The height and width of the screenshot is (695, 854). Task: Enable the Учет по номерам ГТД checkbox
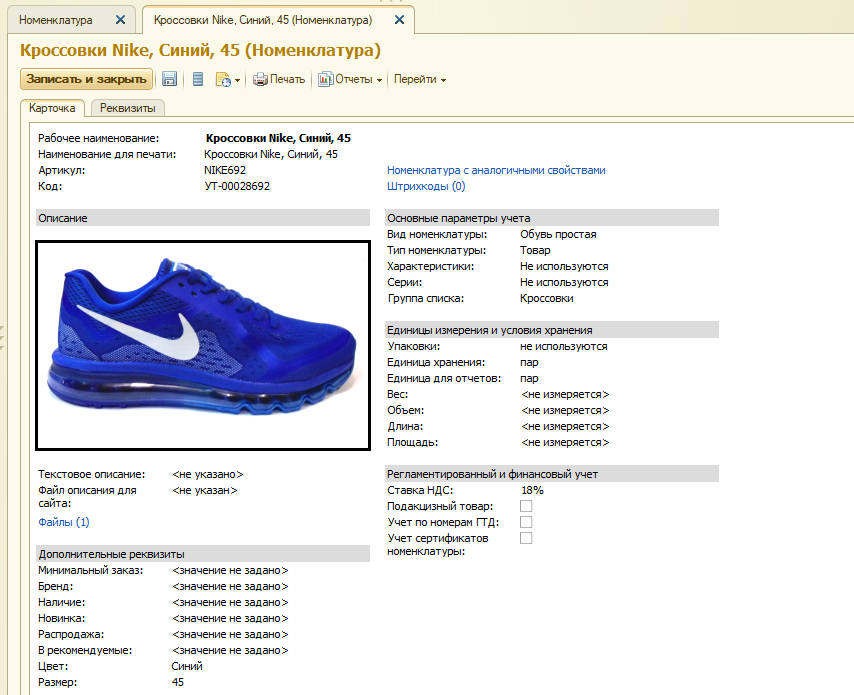click(x=526, y=522)
